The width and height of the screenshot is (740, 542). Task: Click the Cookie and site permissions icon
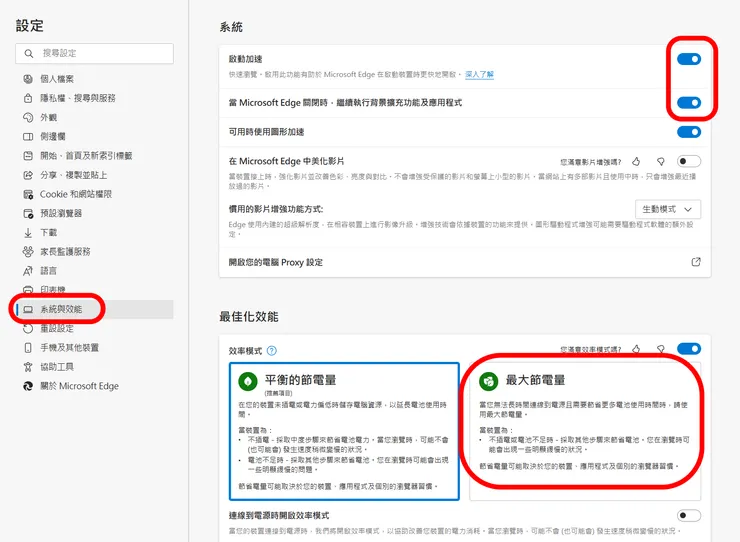pyautogui.click(x=28, y=194)
